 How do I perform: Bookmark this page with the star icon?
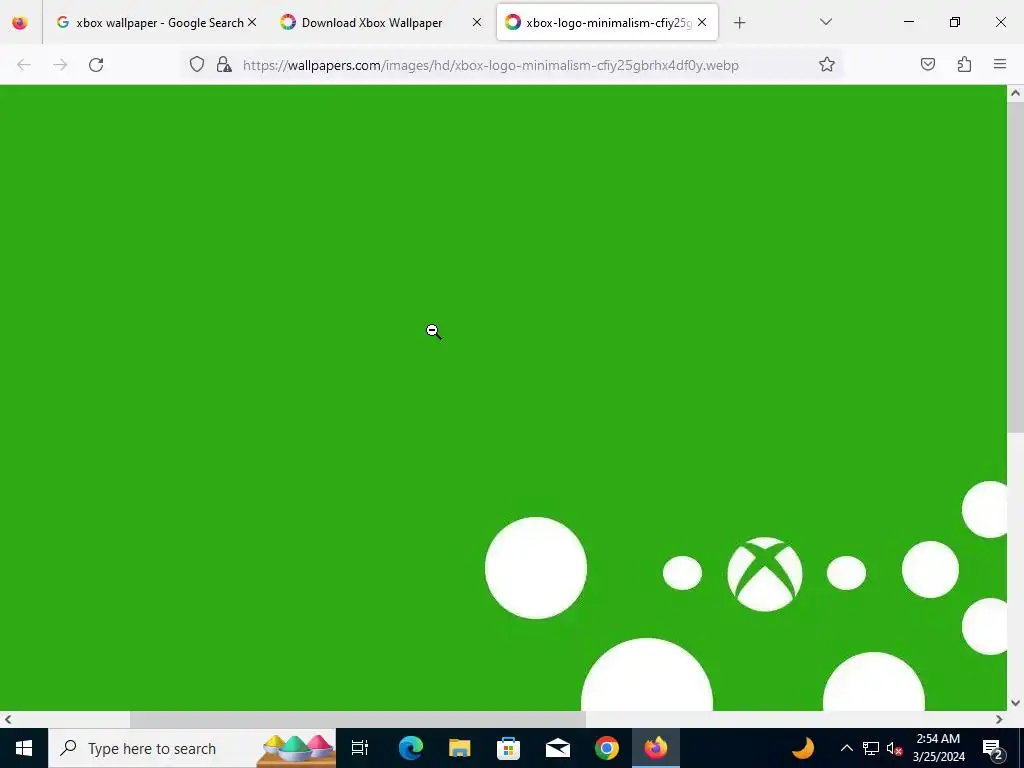pyautogui.click(x=827, y=65)
